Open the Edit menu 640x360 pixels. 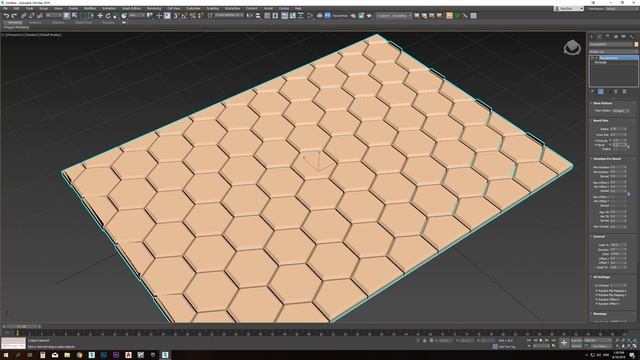[17, 8]
